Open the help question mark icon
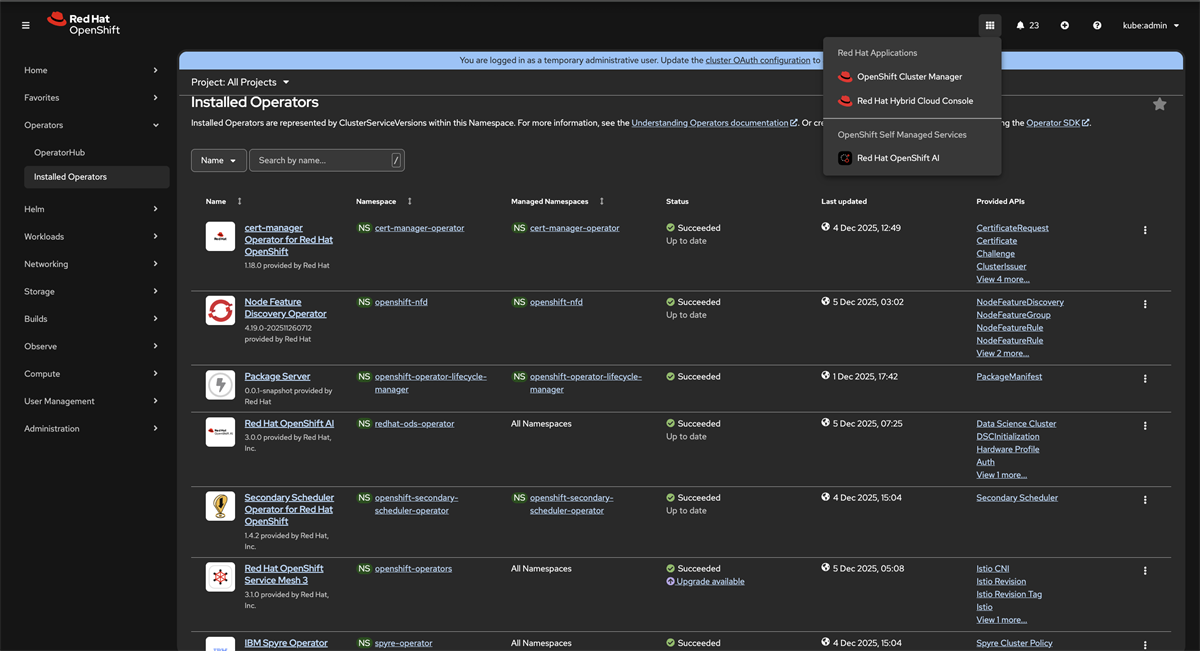Viewport: 1200px width, 651px height. pyautogui.click(x=1097, y=25)
